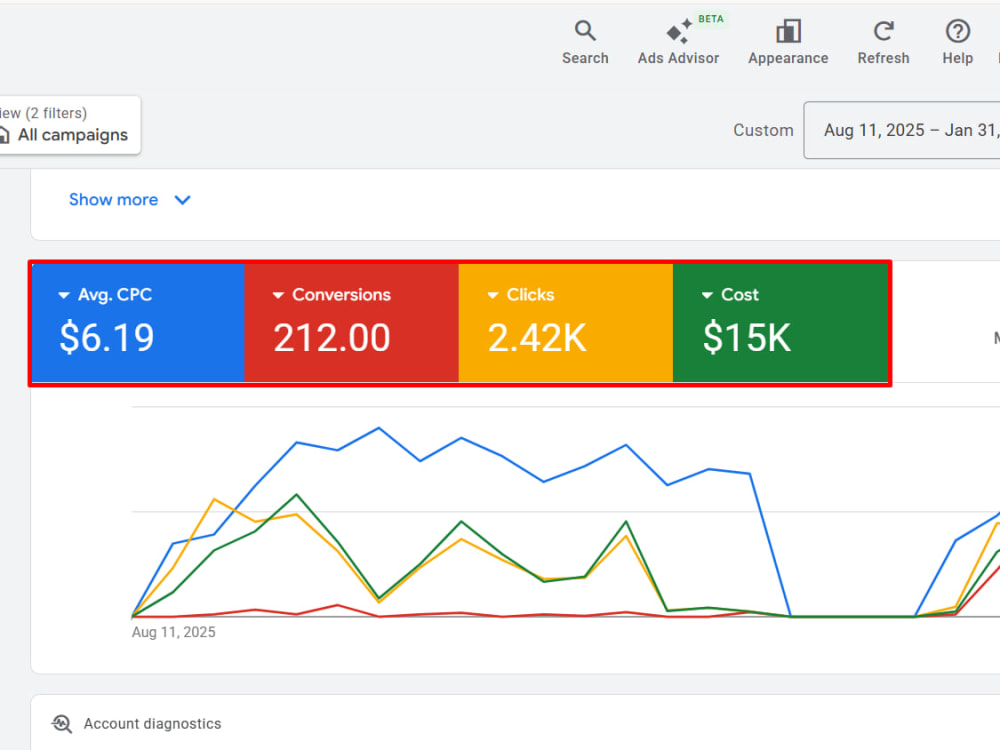Viewport: 1000px width, 750px height.
Task: Click the Account diagnostics icon
Action: pyautogui.click(x=62, y=724)
